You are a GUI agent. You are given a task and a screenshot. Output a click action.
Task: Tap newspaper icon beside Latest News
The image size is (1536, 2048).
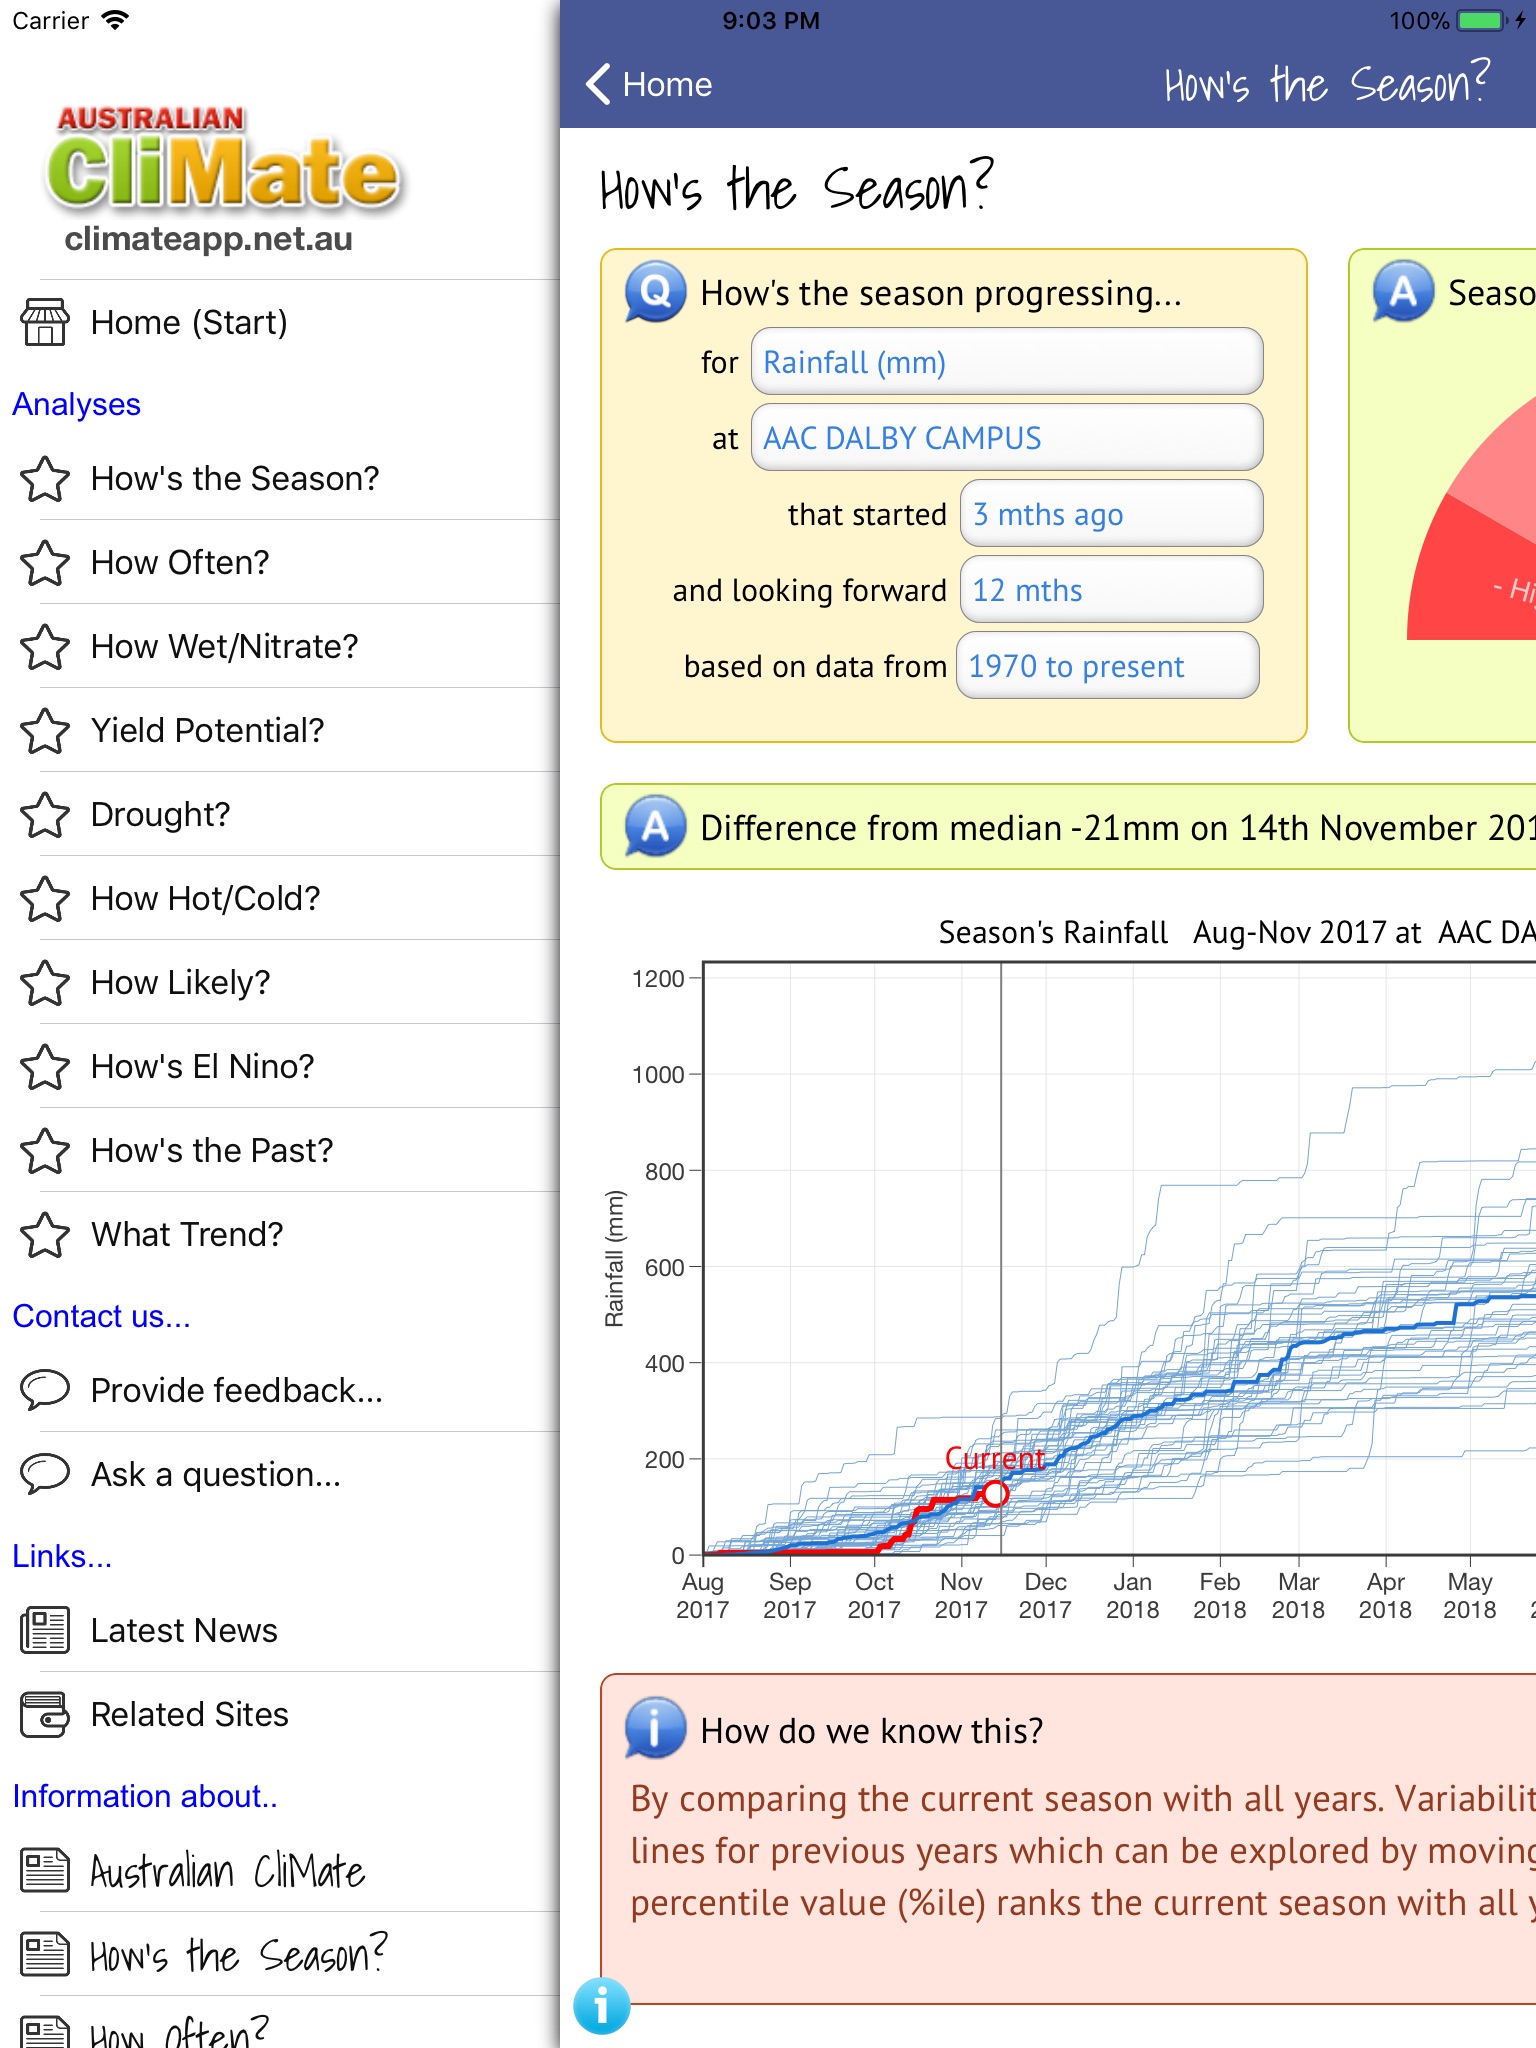coord(45,1630)
